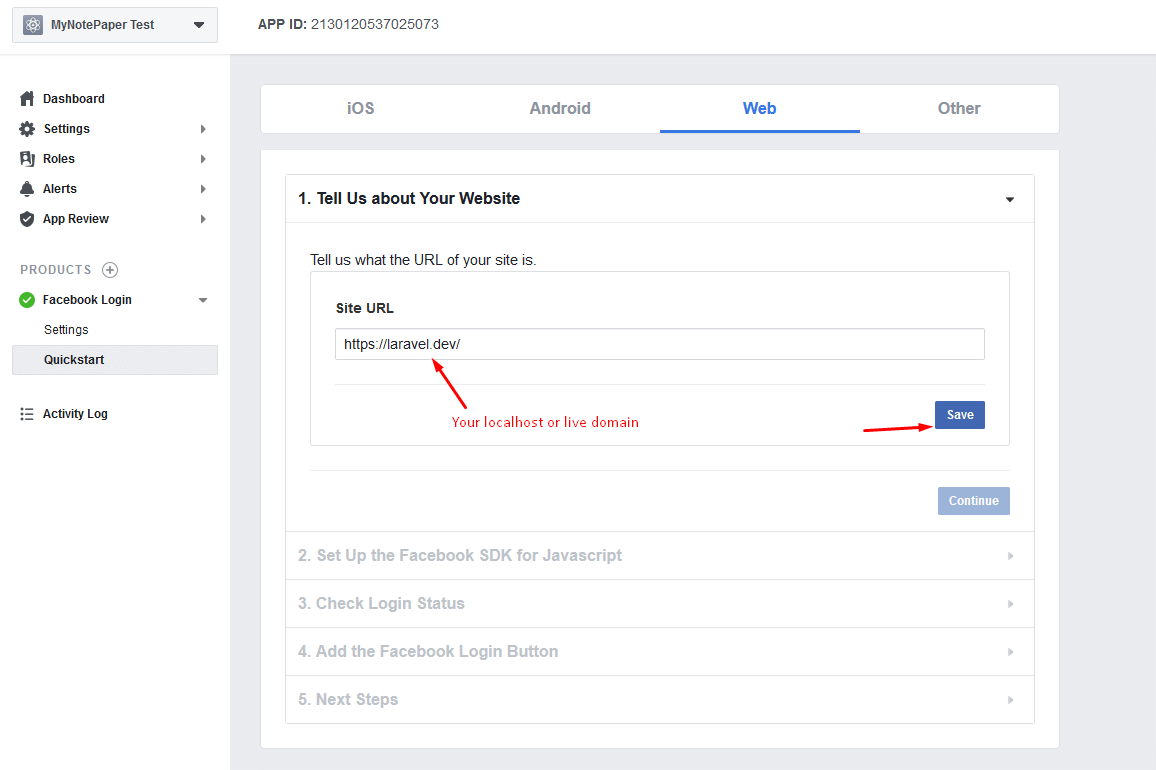The height and width of the screenshot is (770, 1156).
Task: Select the Web platform tab
Action: [x=759, y=108]
